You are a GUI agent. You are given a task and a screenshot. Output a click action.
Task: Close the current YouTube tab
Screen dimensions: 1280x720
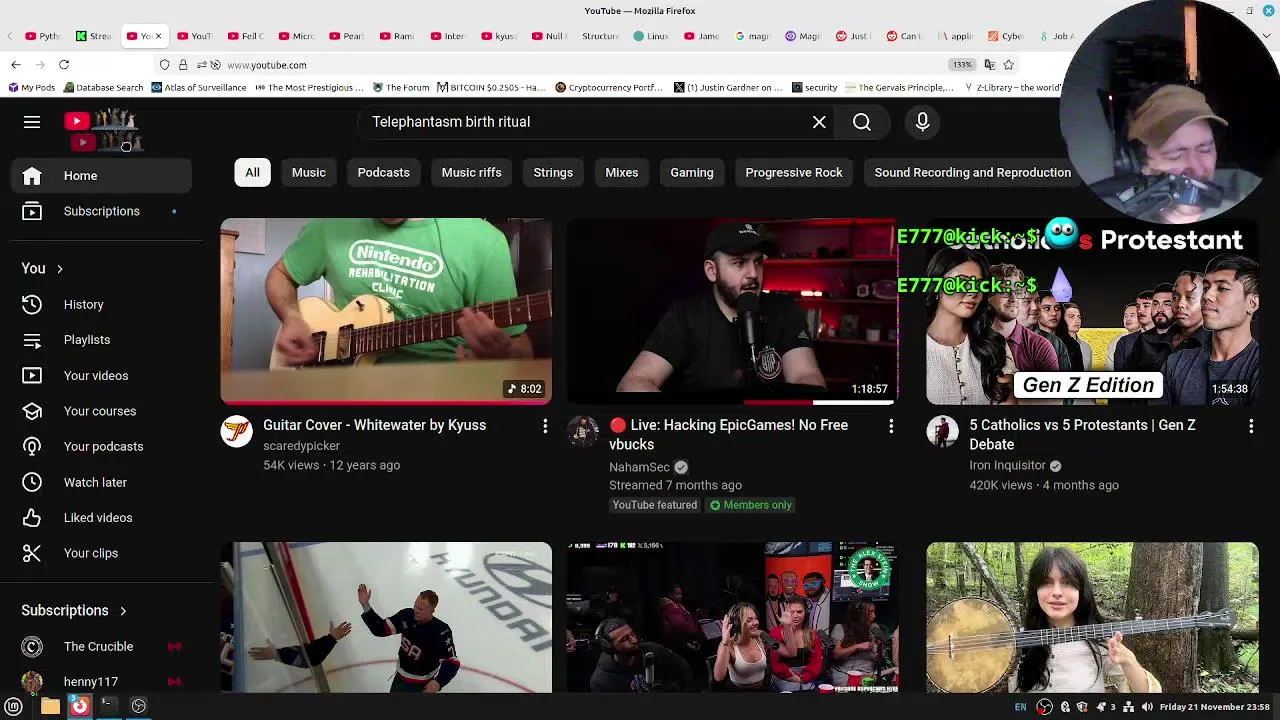(x=158, y=36)
